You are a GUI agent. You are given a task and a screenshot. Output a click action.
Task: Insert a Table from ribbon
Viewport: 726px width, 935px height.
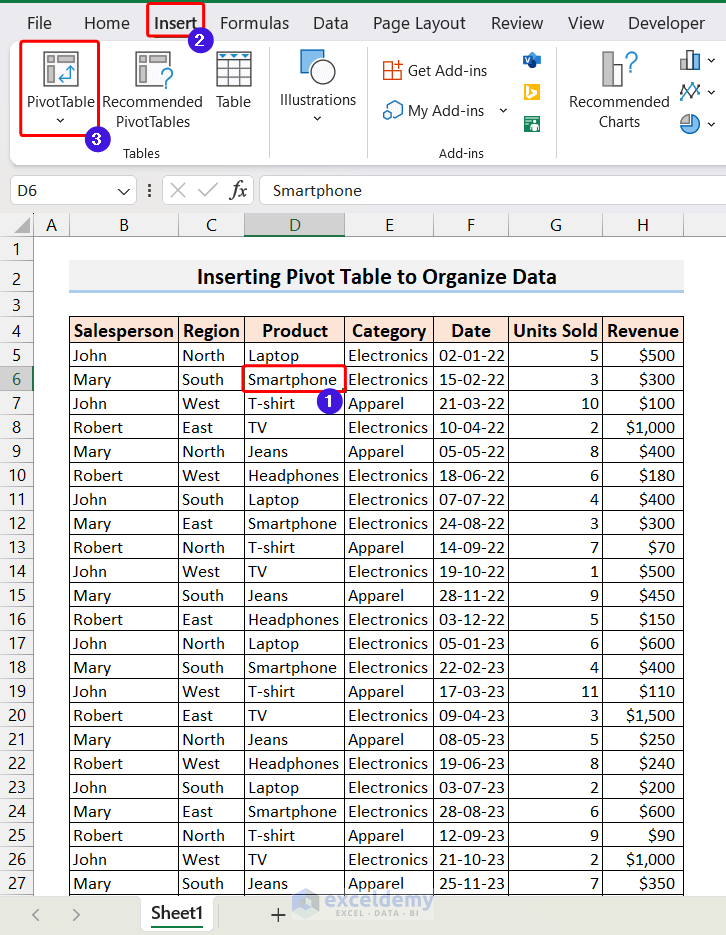point(233,80)
